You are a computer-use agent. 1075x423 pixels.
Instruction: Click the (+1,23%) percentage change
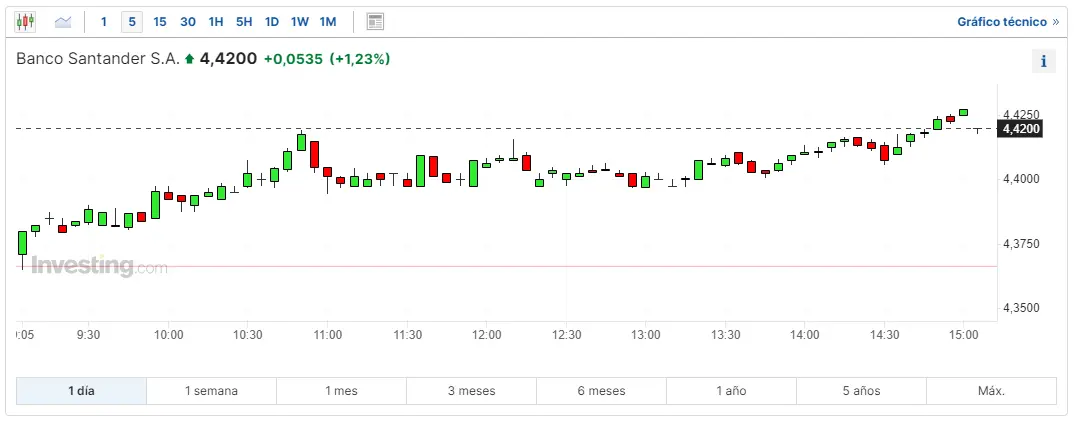360,59
